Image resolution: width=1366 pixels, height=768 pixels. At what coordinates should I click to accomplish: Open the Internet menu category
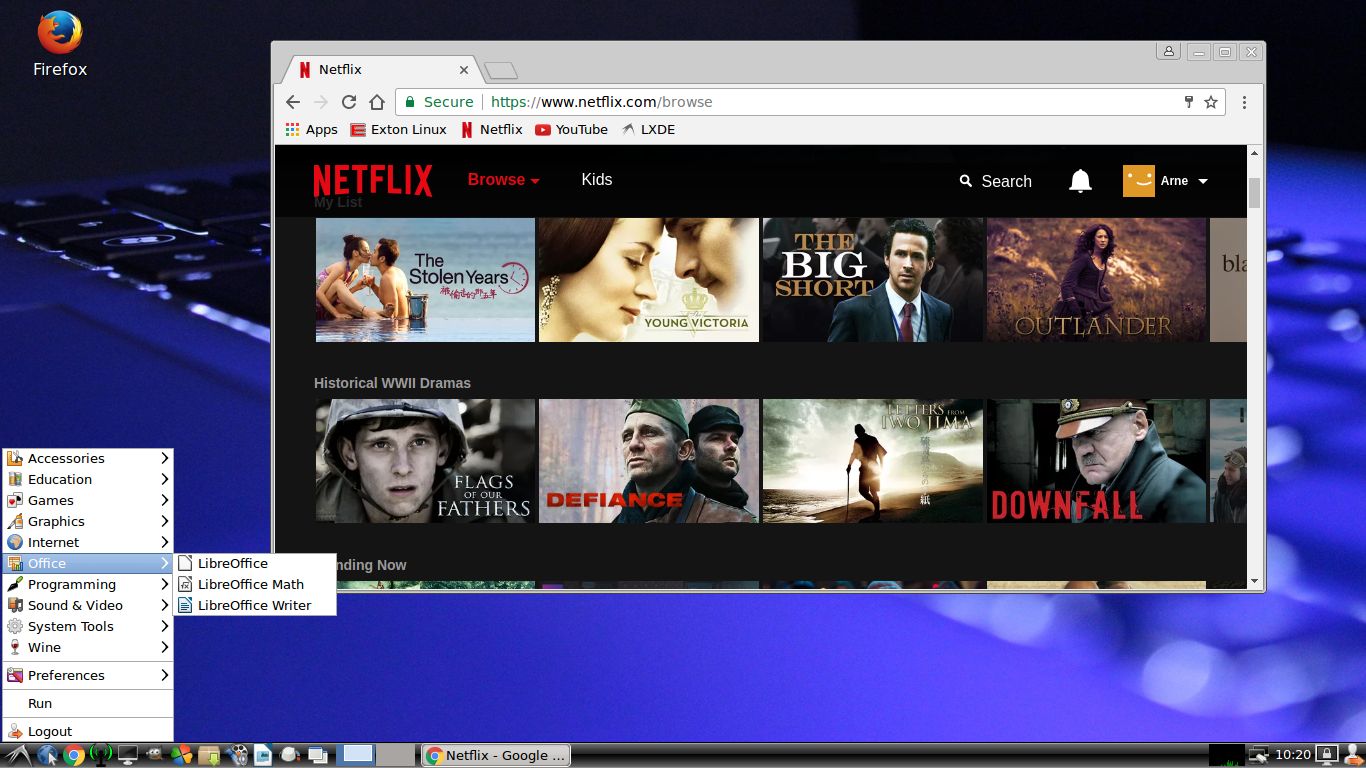point(88,542)
